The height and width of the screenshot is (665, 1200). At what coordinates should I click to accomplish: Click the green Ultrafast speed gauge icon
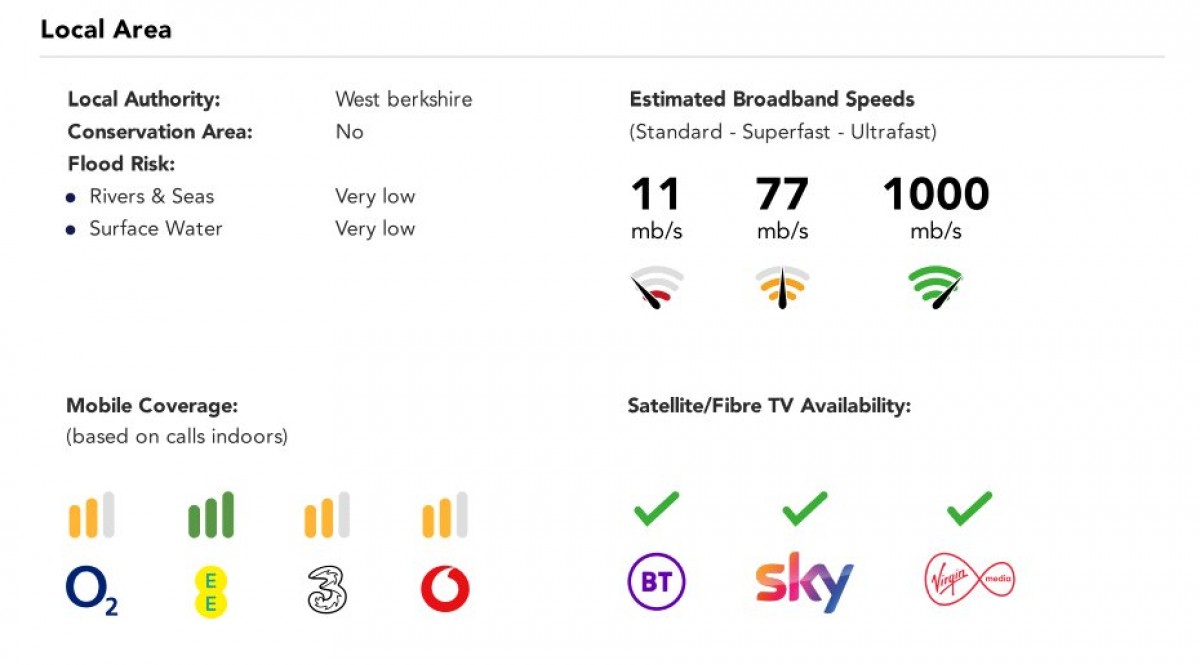pos(935,288)
